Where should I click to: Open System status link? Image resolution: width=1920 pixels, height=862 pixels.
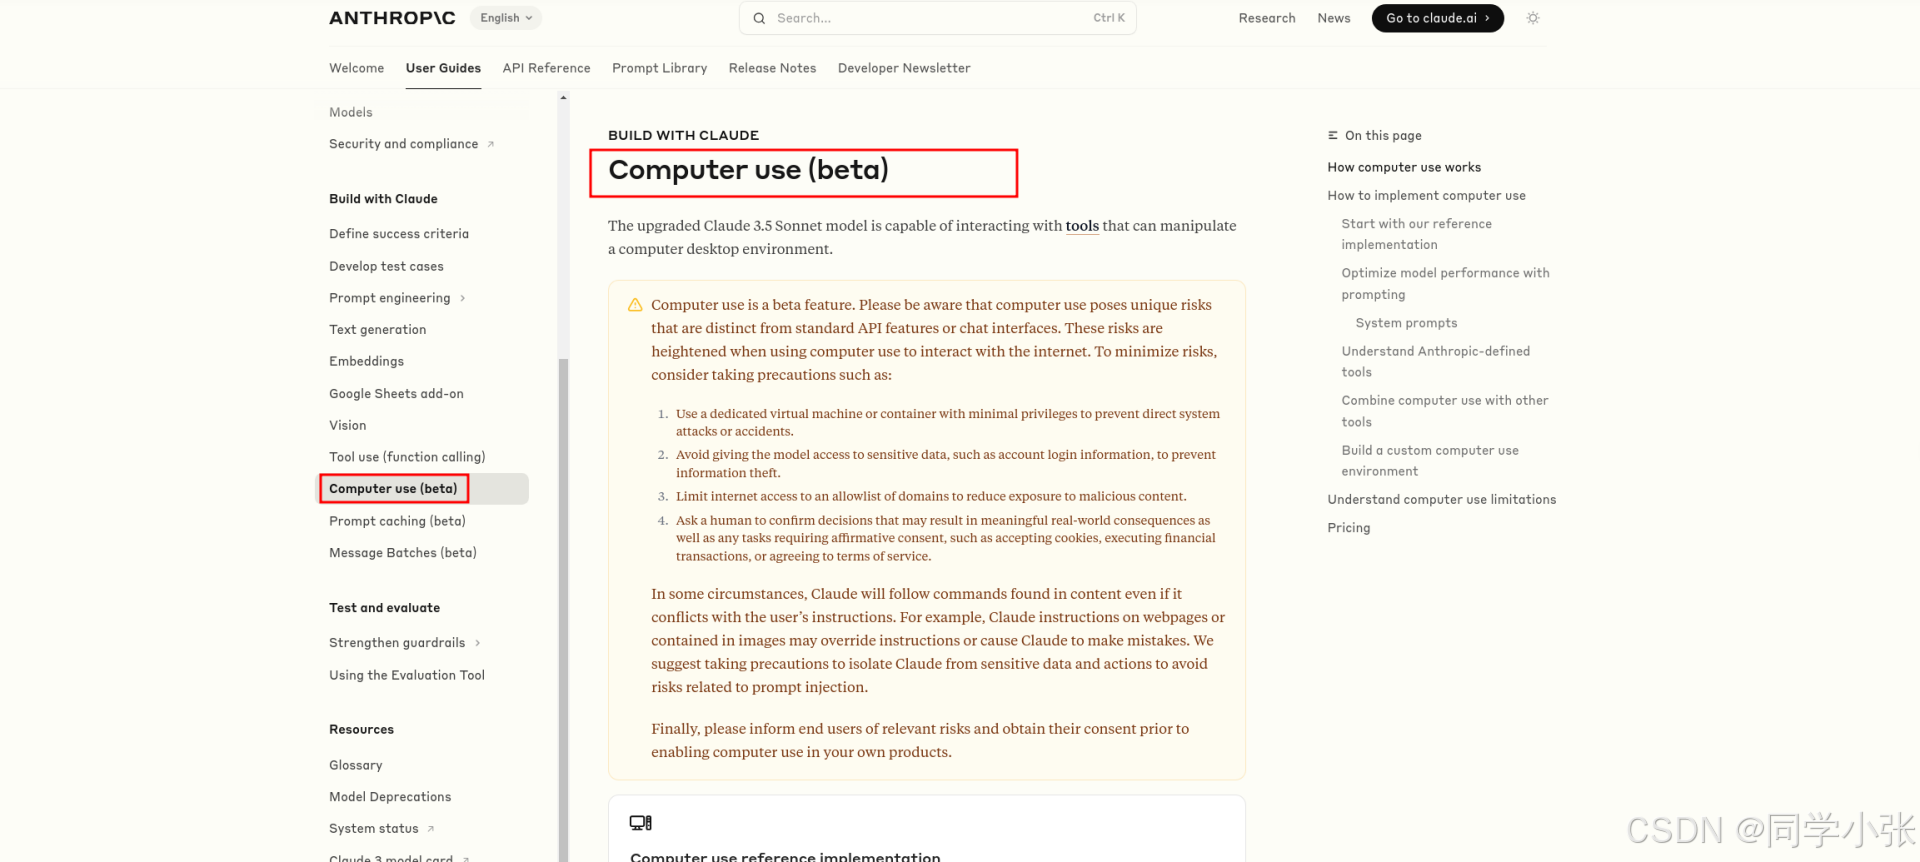tap(373, 829)
